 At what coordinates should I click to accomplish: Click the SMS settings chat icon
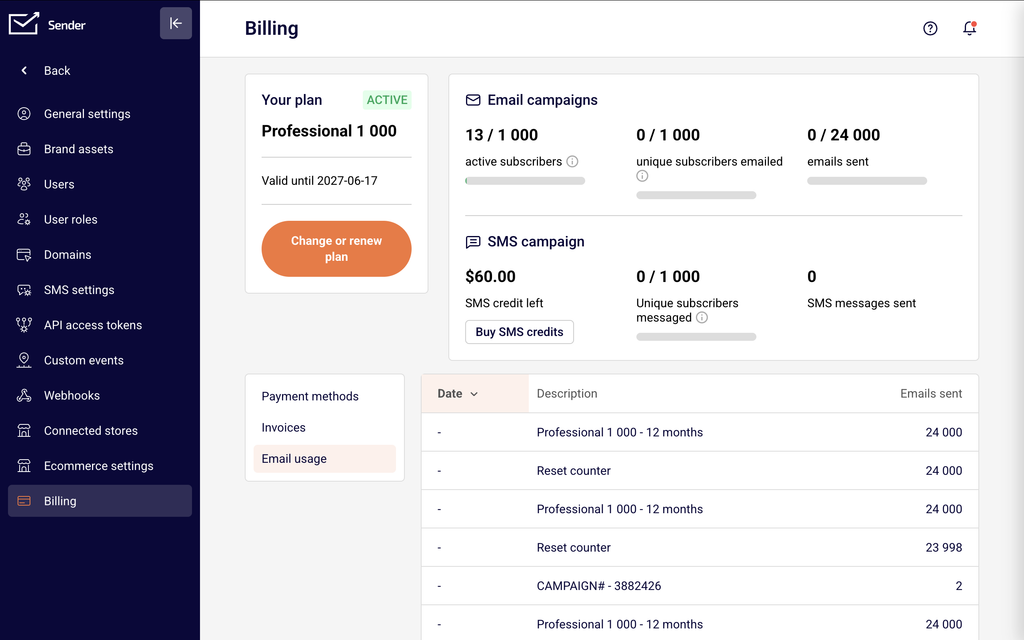pos(24,290)
